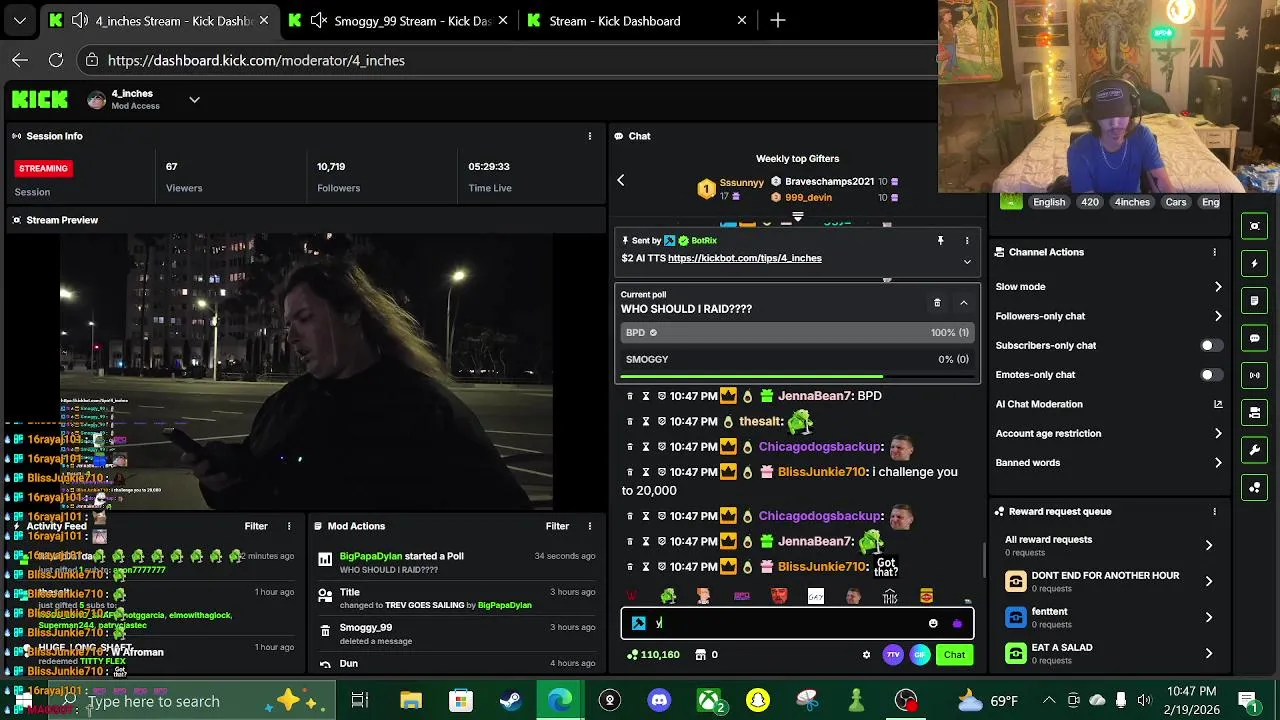The width and height of the screenshot is (1280, 720).
Task: Reload the browser page
Action: coord(56,60)
